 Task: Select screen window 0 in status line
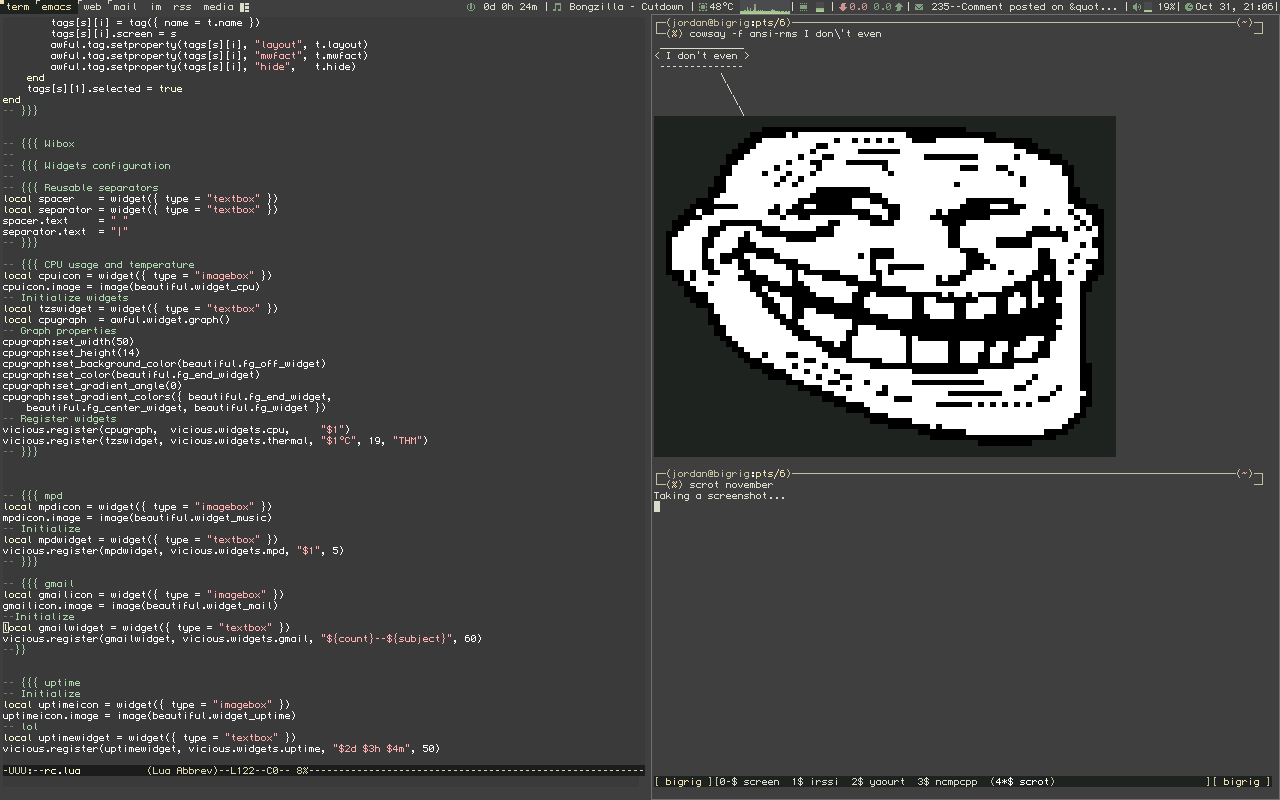pyautogui.click(x=749, y=782)
